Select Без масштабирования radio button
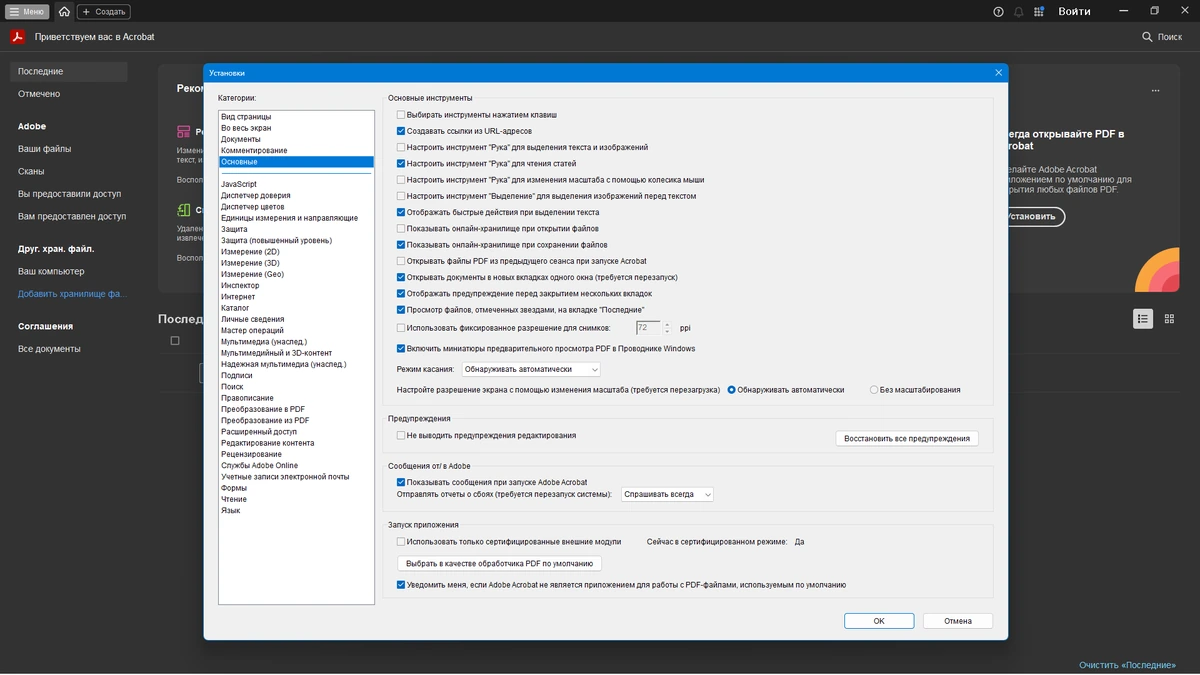Image resolution: width=1200 pixels, height=675 pixels. [x=874, y=390]
